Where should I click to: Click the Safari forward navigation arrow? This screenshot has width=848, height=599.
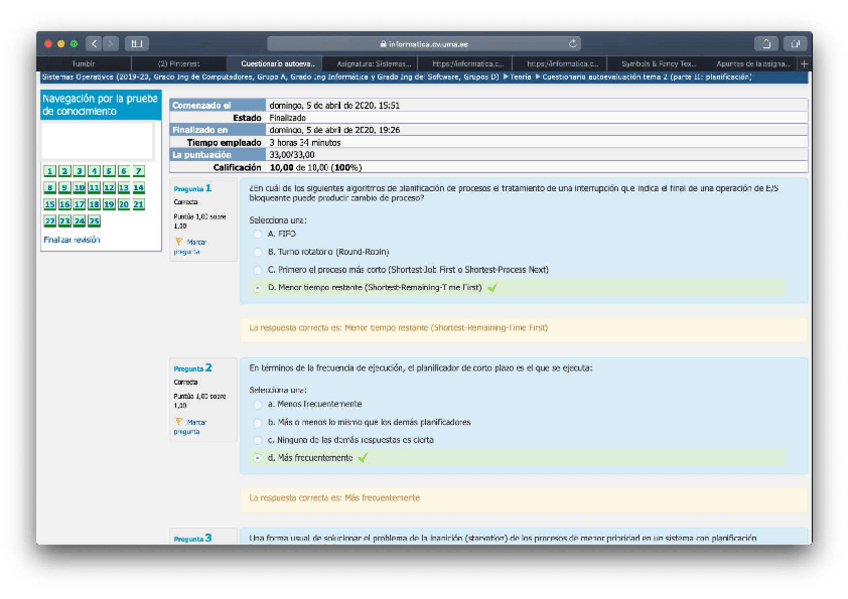coord(110,44)
